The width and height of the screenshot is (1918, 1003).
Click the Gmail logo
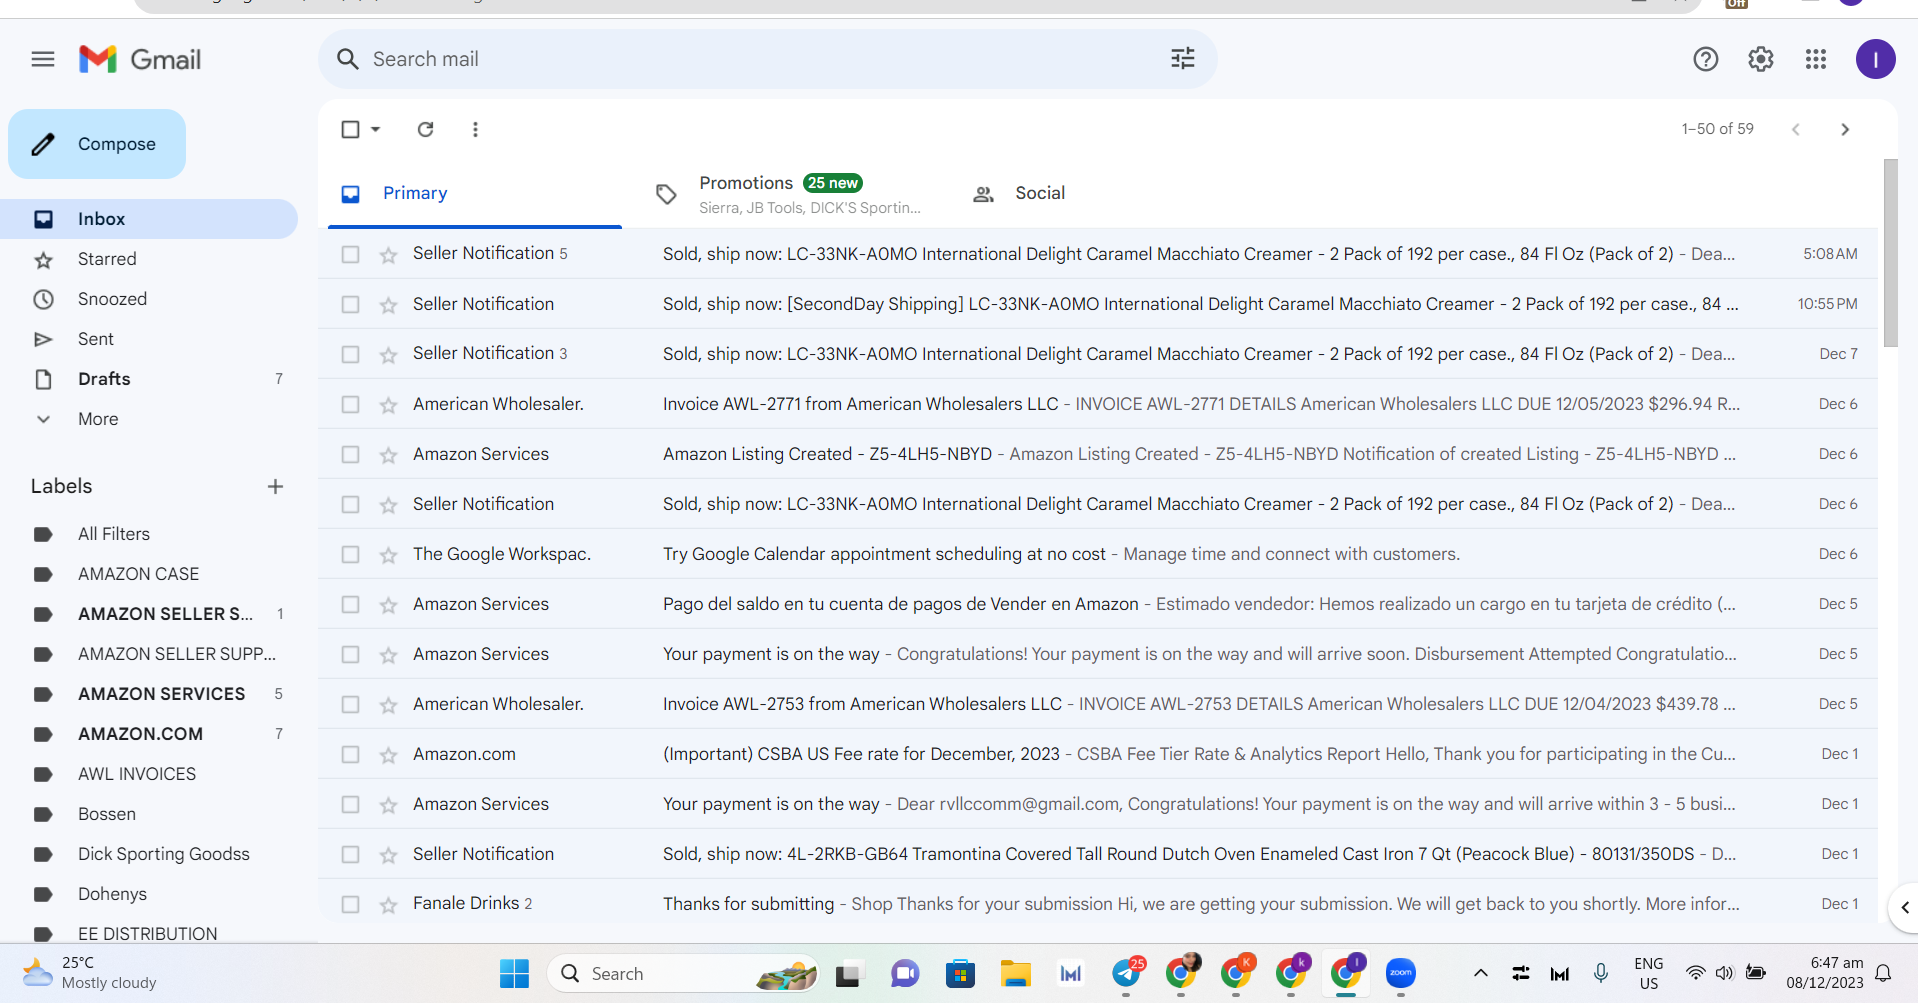click(140, 59)
